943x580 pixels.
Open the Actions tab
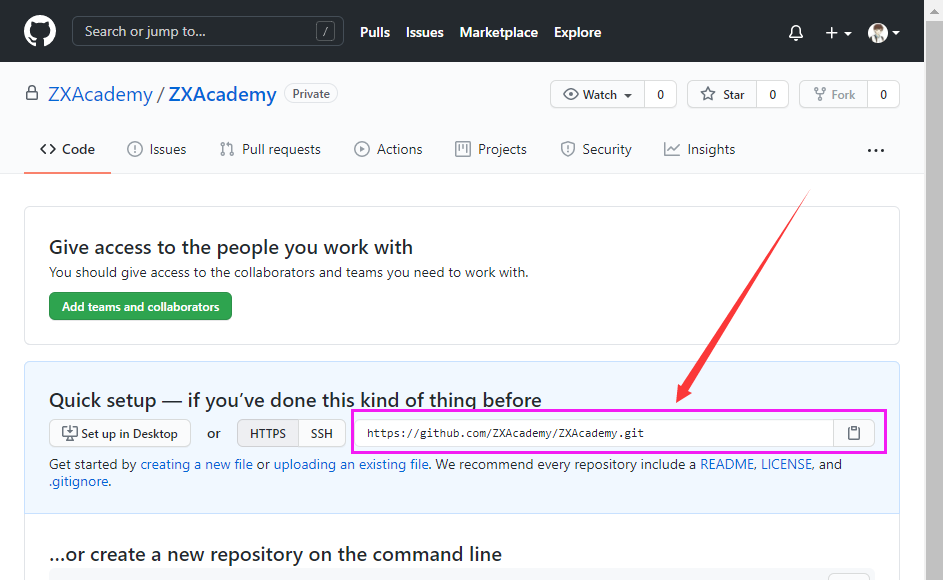pos(388,149)
